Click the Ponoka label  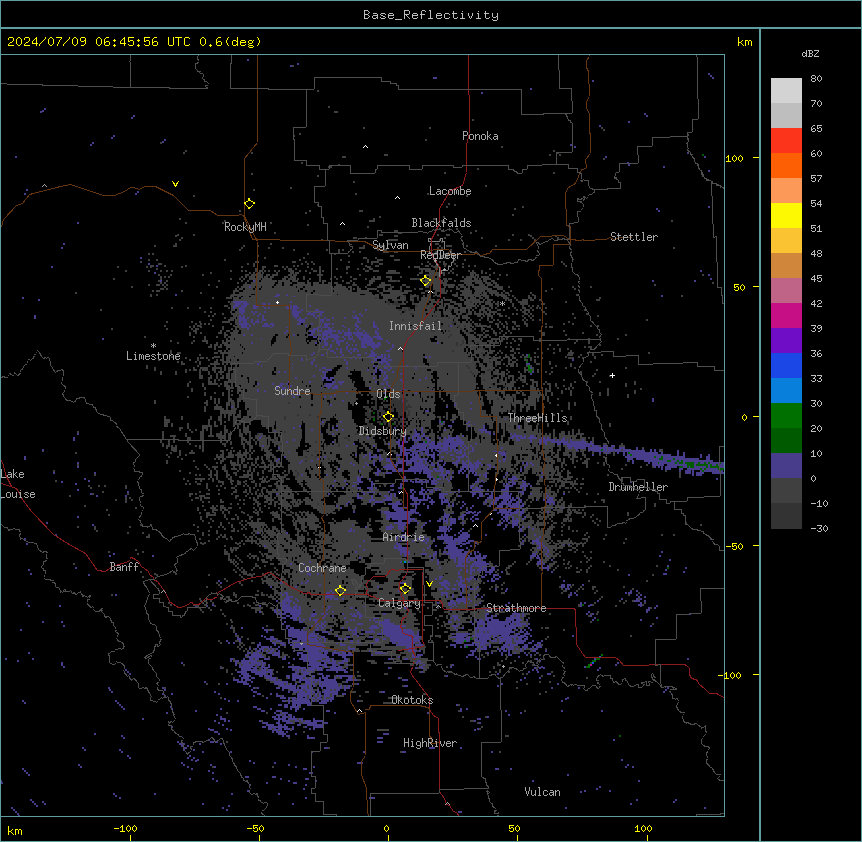480,136
